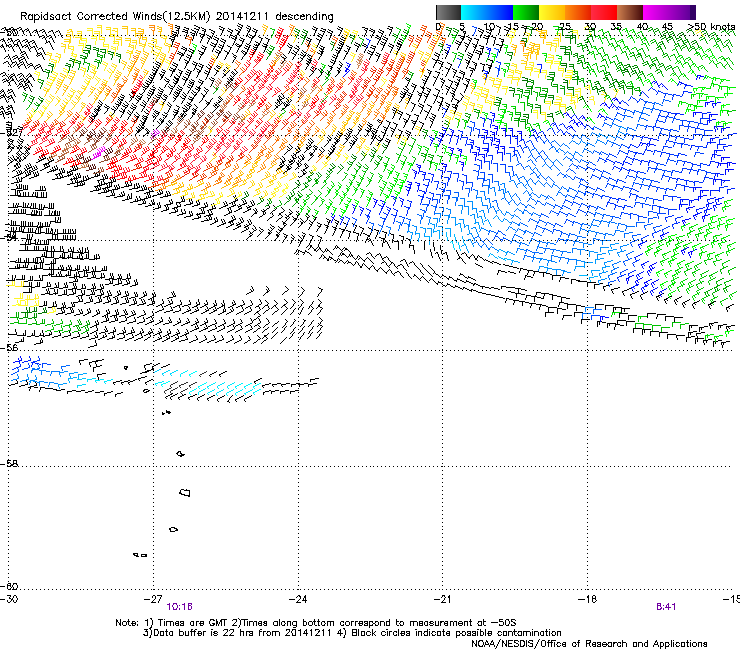Click the '-56' latitude axis label
Viewport: 740px width, 650px height.
pyautogui.click(x=10, y=348)
